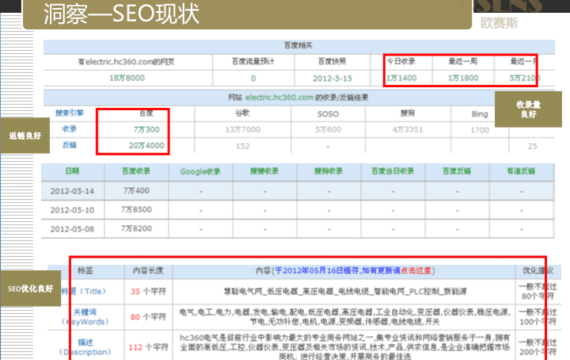Click the Bing value 1700
The height and width of the screenshot is (360, 570).
coord(479,130)
